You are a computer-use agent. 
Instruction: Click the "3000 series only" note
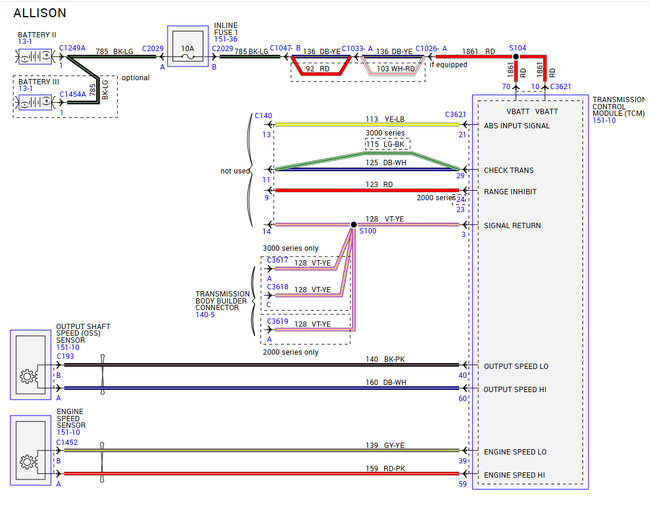tap(290, 248)
